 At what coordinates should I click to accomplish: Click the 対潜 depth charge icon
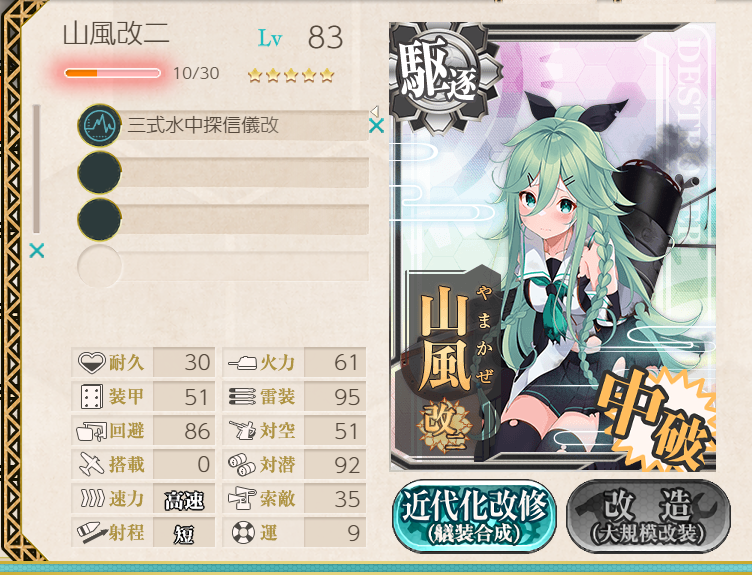[242, 465]
